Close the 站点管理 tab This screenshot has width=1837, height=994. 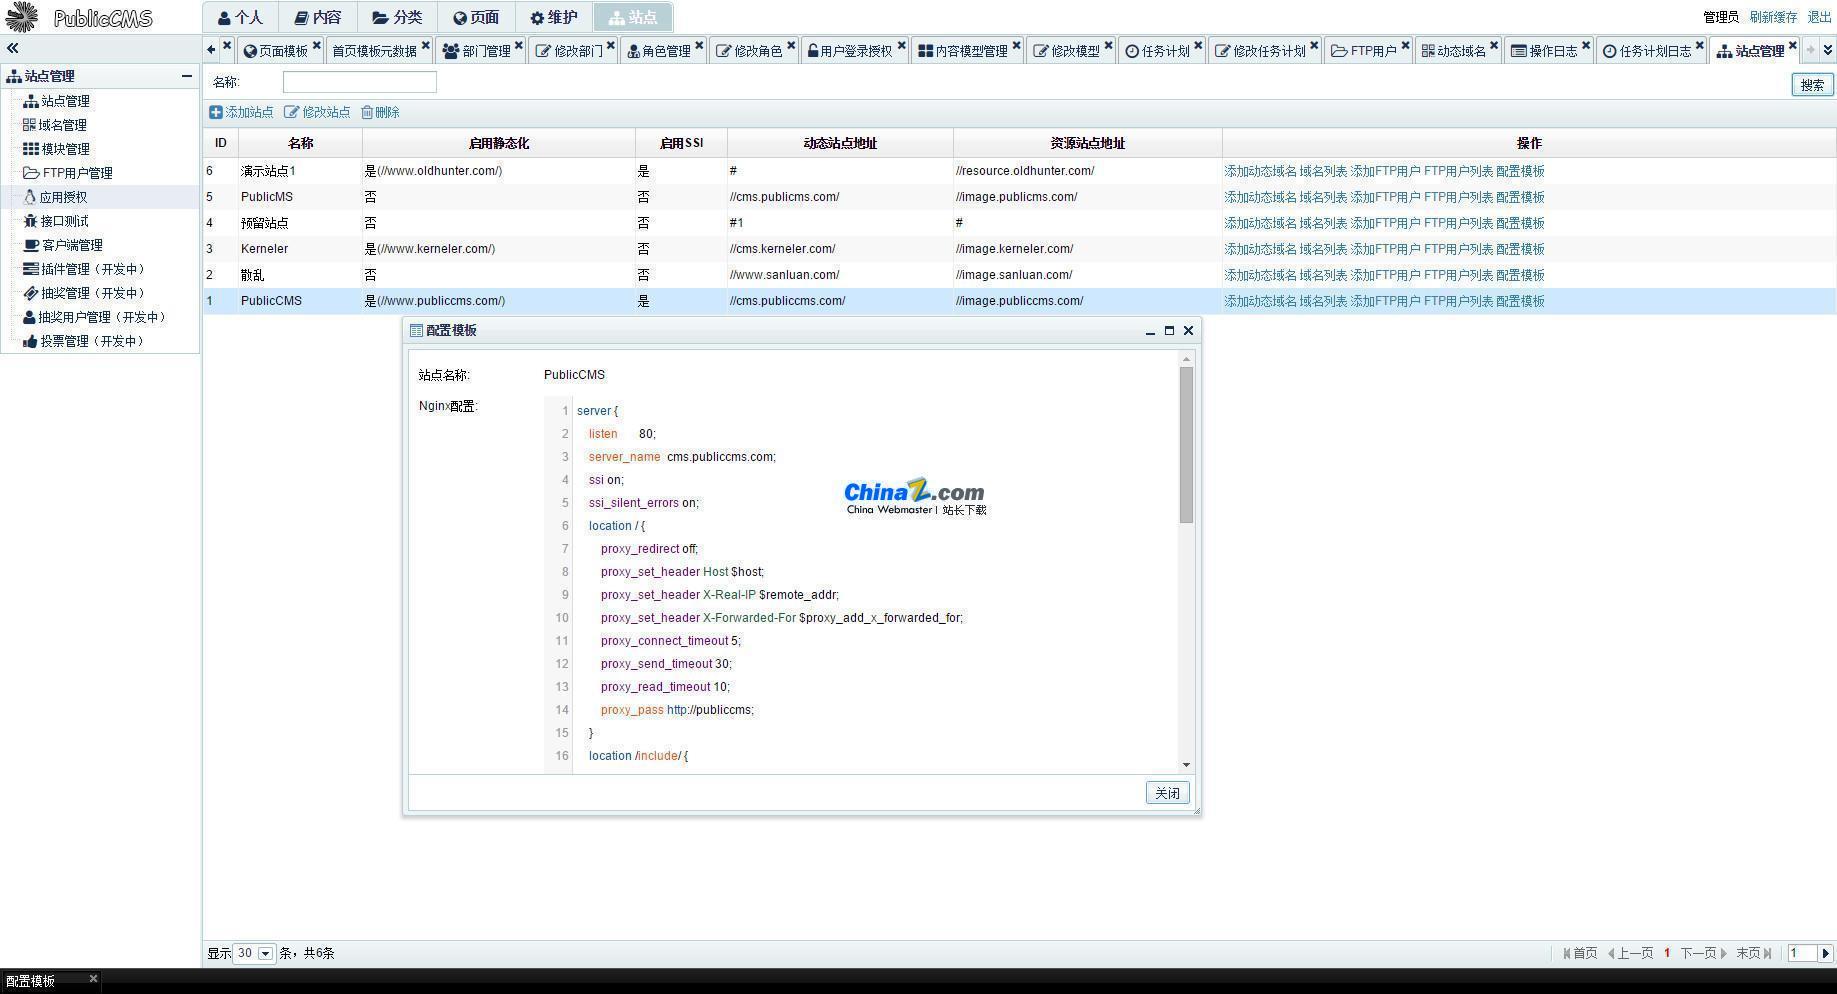pyautogui.click(x=1792, y=46)
